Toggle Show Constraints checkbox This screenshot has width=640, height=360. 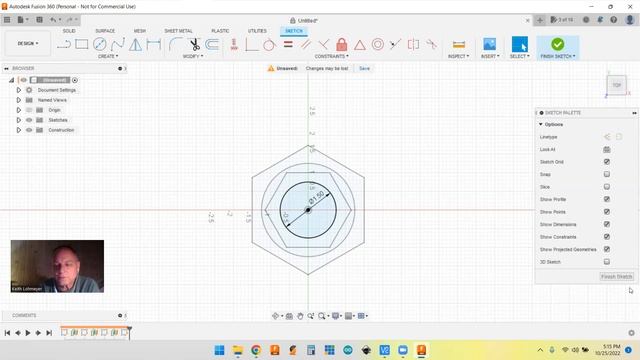[607, 236]
